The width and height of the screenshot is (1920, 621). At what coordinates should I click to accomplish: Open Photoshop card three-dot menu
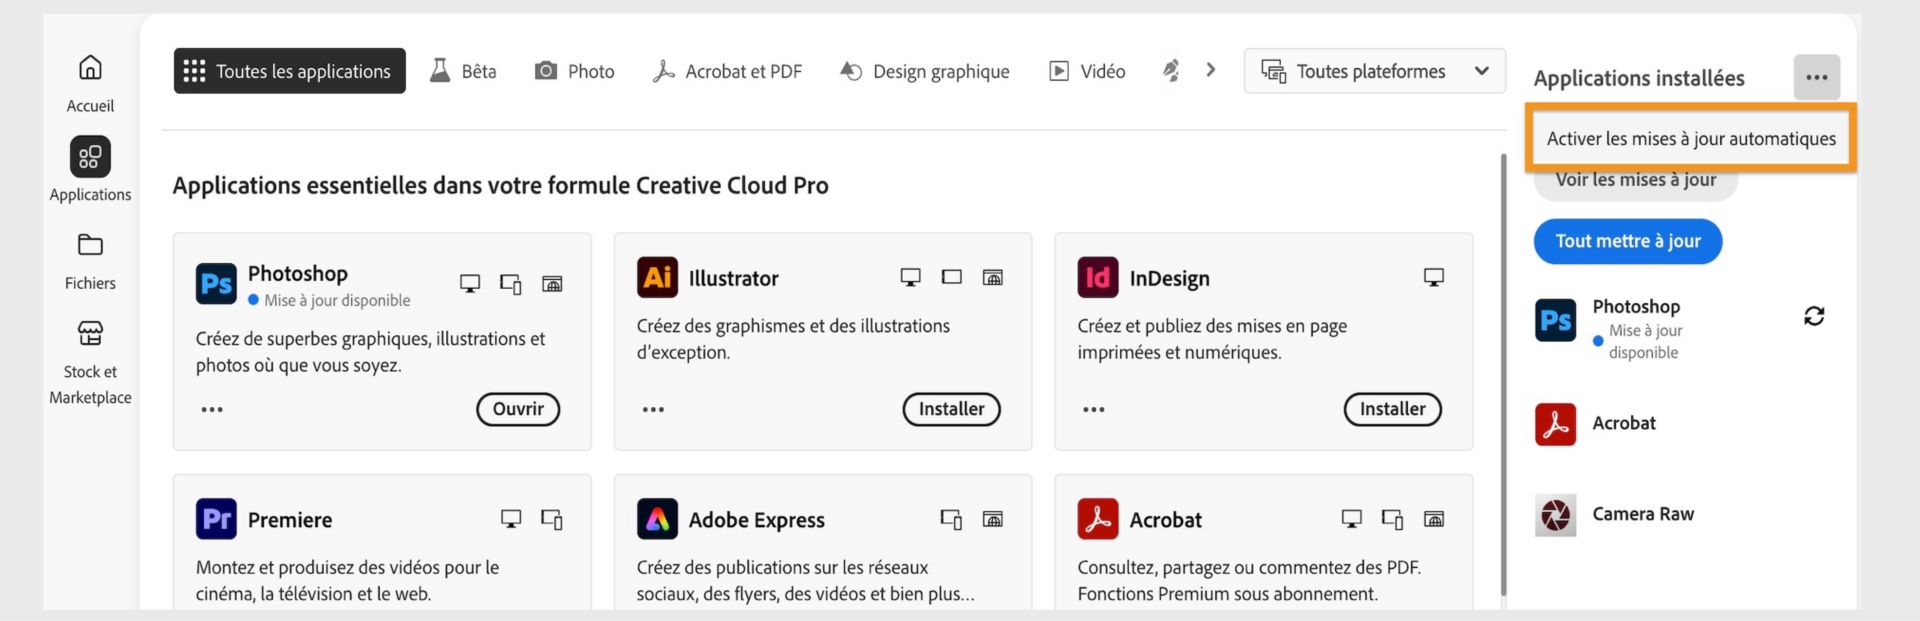point(212,409)
